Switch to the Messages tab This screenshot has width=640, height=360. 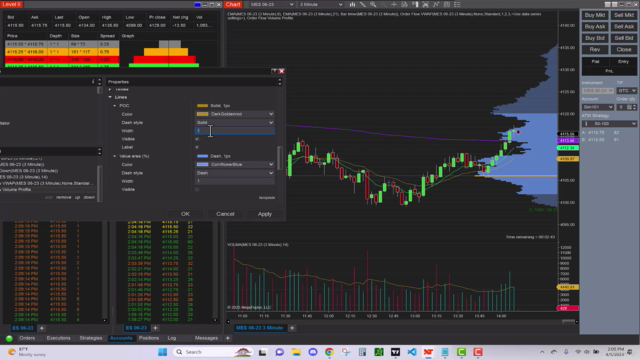(206, 338)
